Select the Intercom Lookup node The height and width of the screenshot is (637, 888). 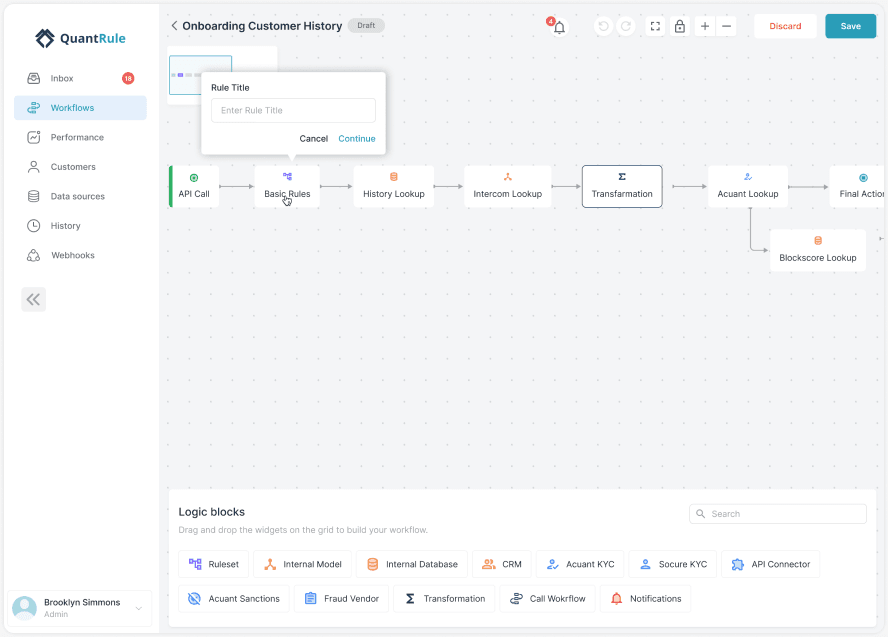click(x=507, y=186)
